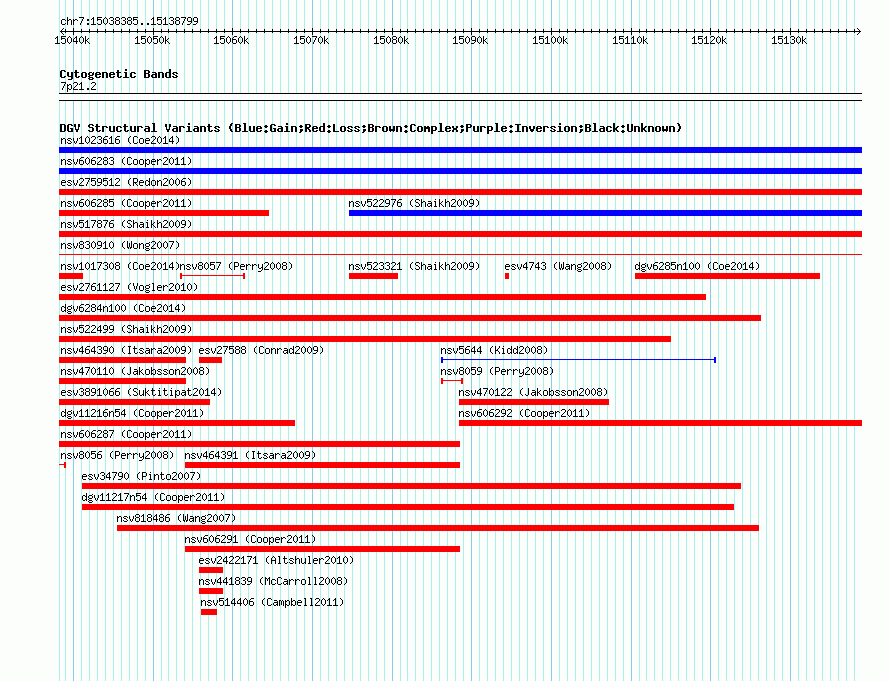Screen dimensions: 890x681
Task: Click the nsv1017308 (Coe2014) label
Action: point(120,266)
